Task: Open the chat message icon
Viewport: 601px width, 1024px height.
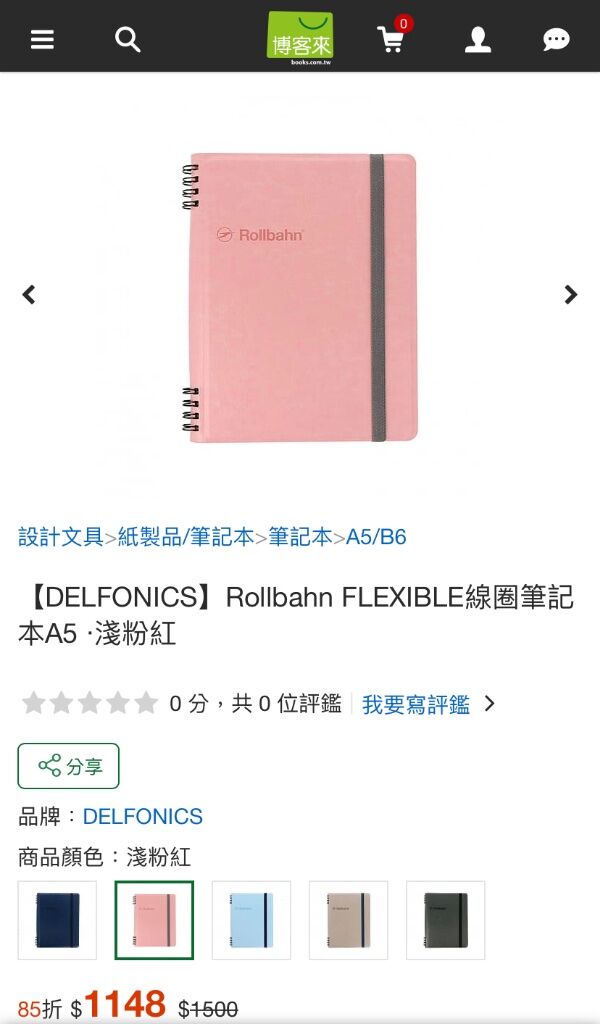Action: [556, 40]
